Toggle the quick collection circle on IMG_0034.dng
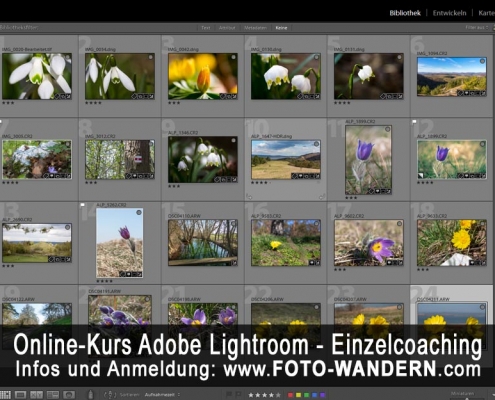Image resolution: width=495 pixels, height=400 pixels. [x=151, y=57]
